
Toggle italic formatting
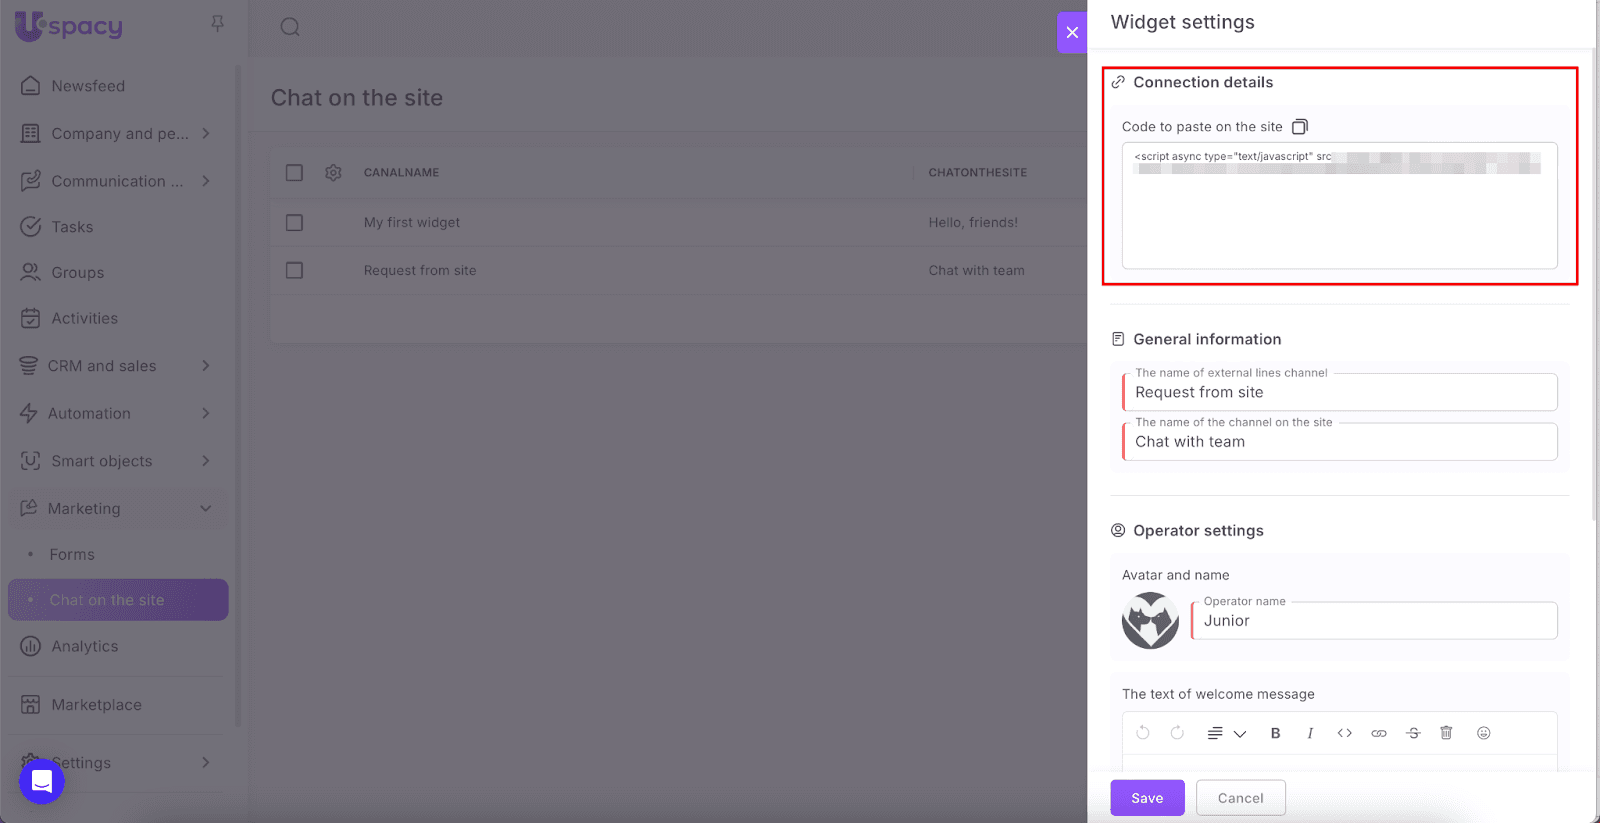click(1310, 733)
